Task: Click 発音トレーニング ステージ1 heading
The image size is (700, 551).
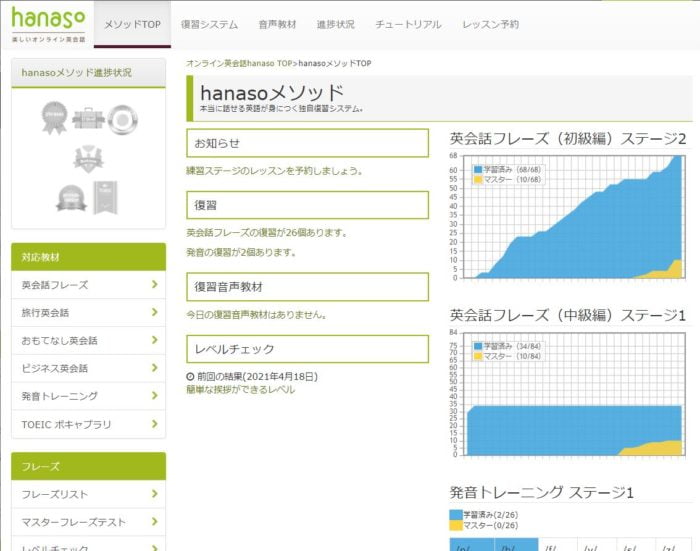Action: (x=542, y=493)
